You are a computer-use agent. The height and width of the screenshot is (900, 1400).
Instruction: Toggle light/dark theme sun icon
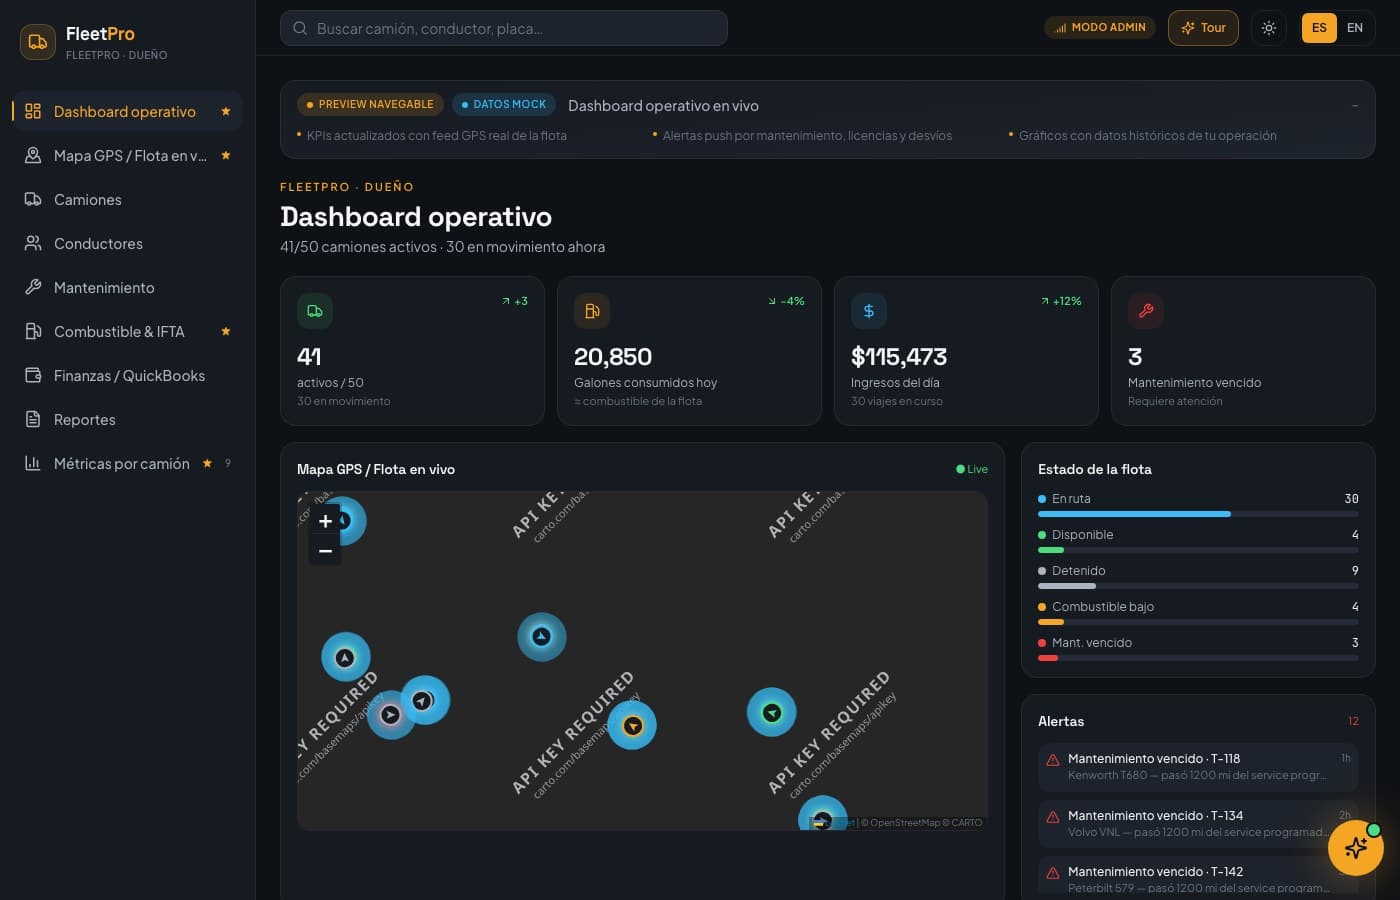tap(1268, 28)
